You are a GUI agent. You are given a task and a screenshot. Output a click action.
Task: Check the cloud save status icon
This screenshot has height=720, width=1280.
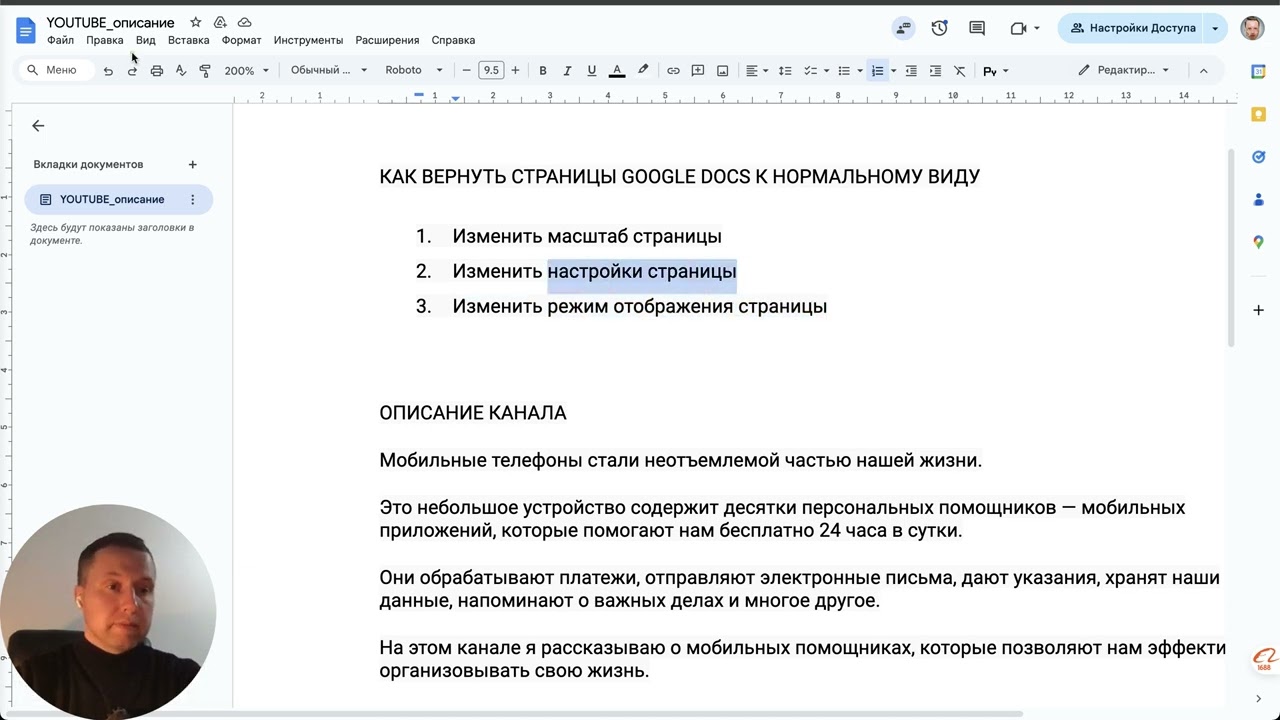click(244, 22)
